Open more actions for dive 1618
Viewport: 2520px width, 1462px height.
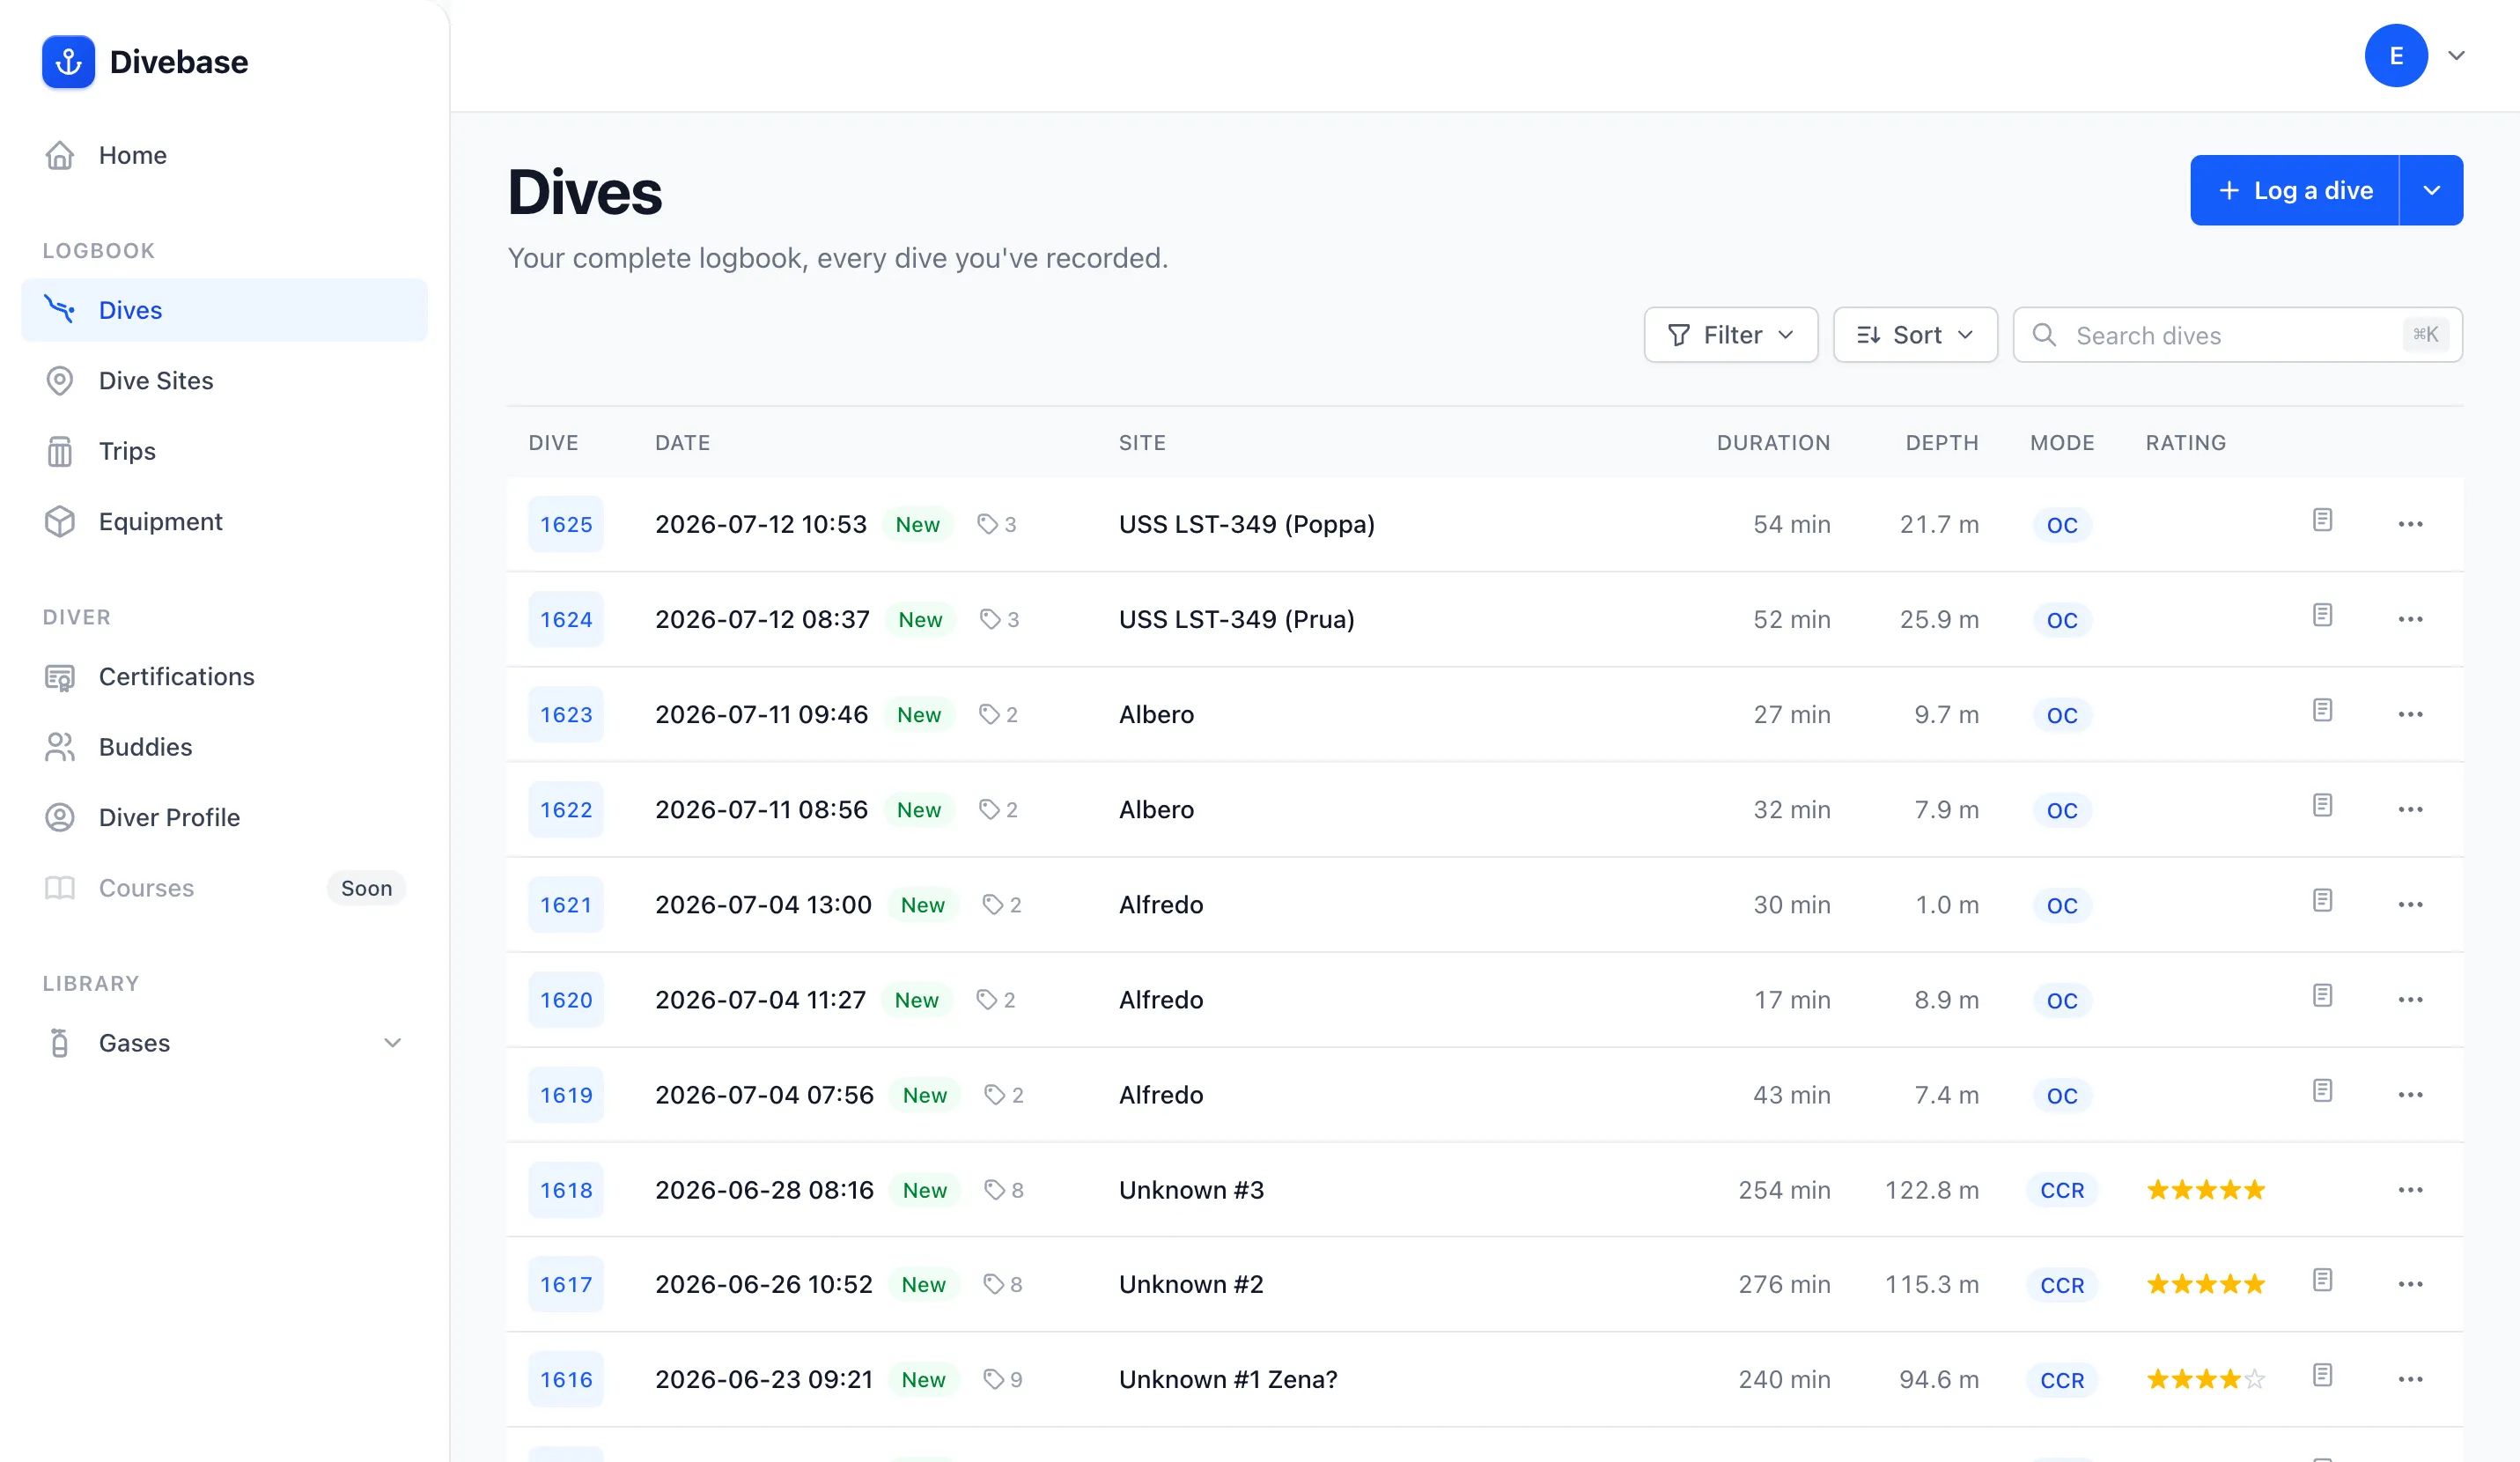(x=2410, y=1190)
